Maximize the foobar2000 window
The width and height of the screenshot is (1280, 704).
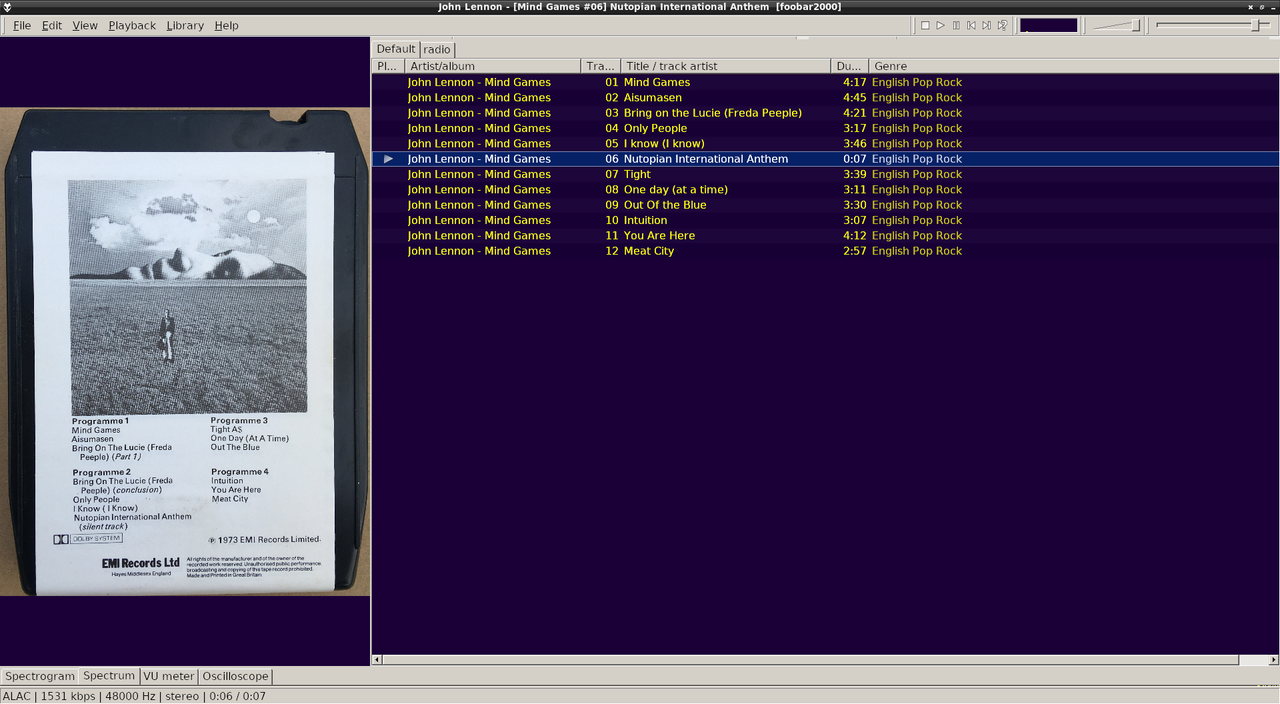(x=1262, y=6)
